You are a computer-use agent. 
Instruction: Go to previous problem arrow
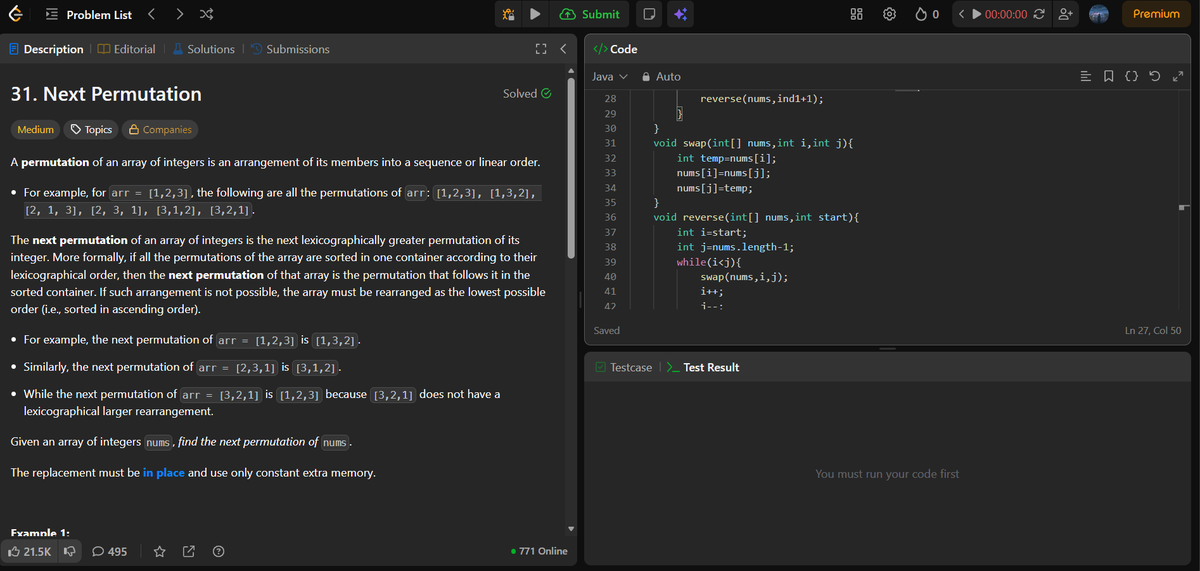(151, 15)
